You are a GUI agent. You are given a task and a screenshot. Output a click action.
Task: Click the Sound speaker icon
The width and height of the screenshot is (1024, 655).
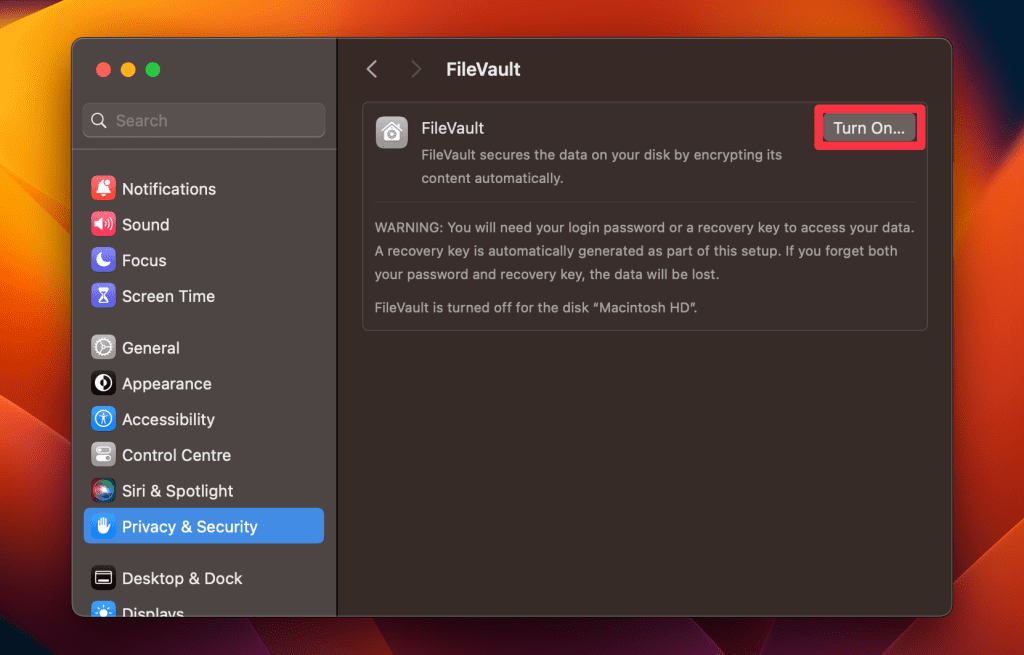coord(103,224)
